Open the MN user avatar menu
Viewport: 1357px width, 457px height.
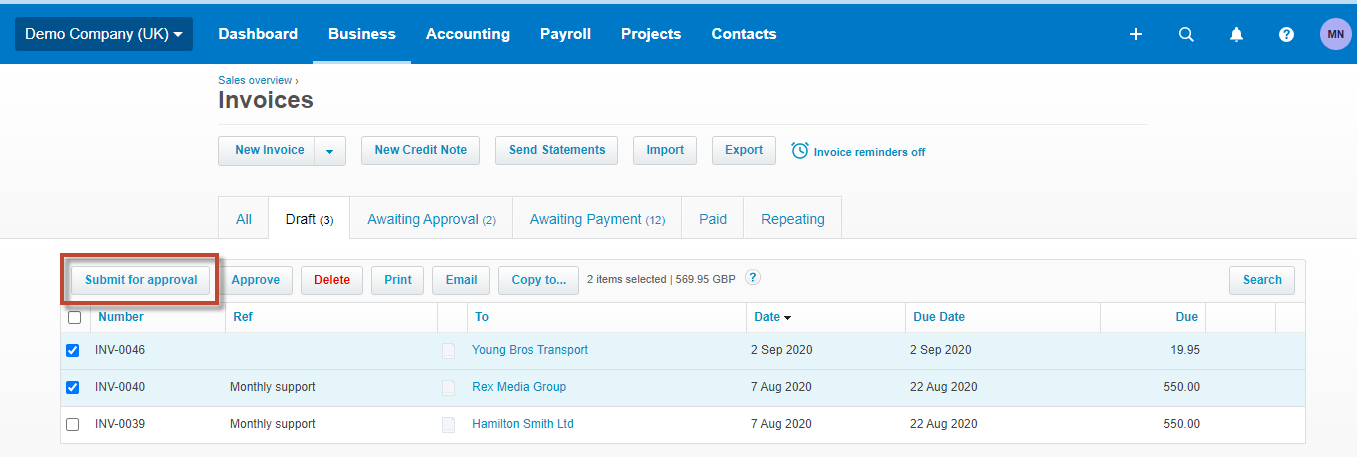pos(1336,34)
